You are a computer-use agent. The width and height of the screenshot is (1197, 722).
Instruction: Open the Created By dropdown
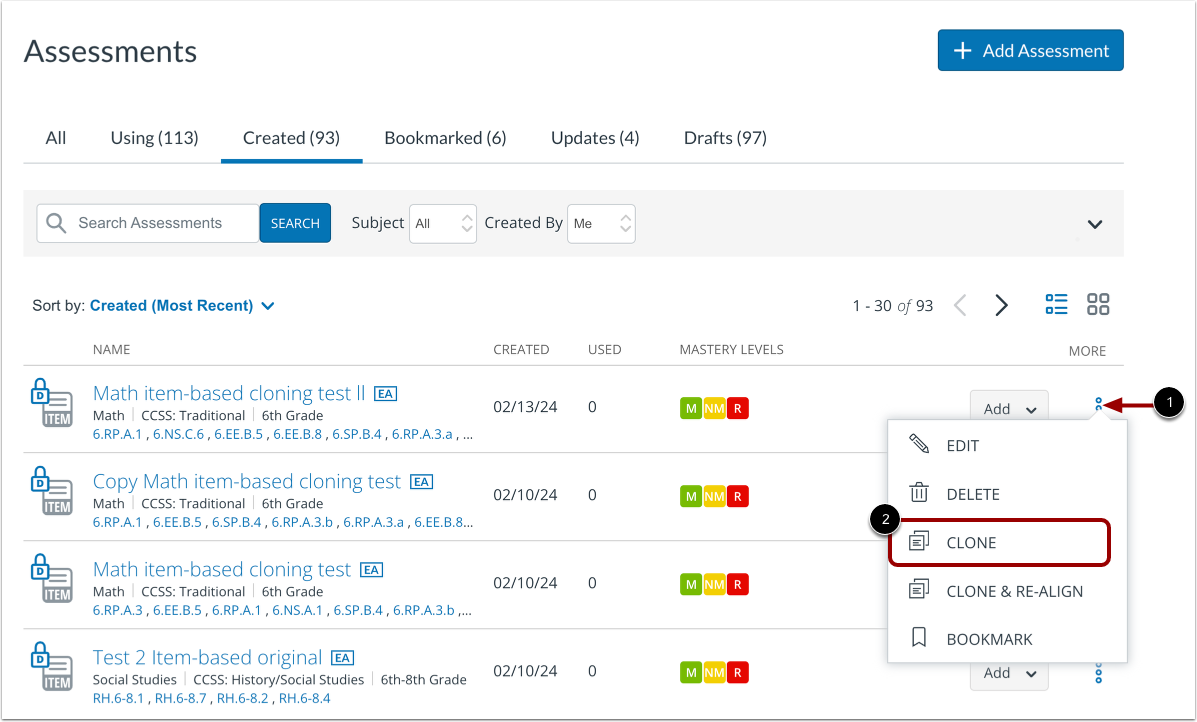click(601, 224)
